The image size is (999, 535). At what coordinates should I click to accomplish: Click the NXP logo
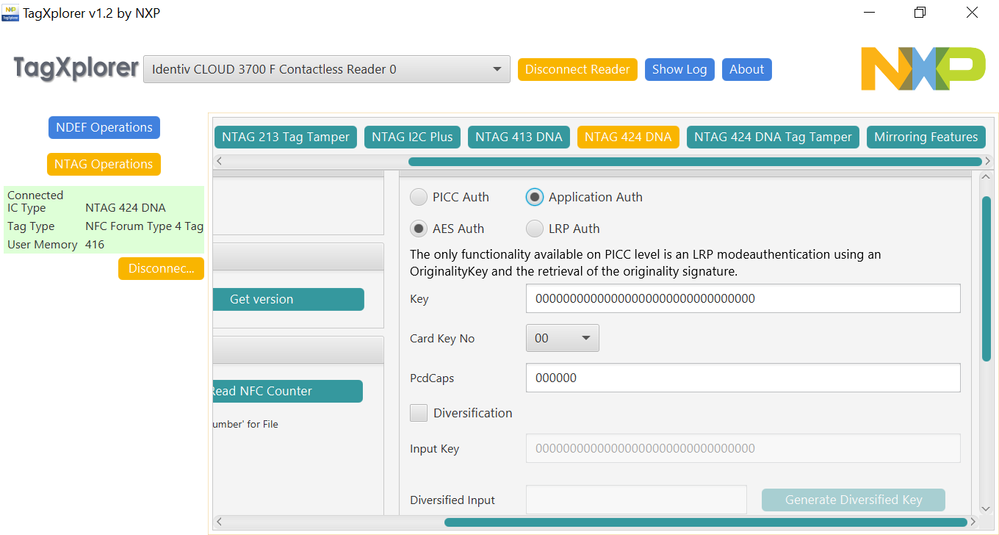click(x=923, y=68)
